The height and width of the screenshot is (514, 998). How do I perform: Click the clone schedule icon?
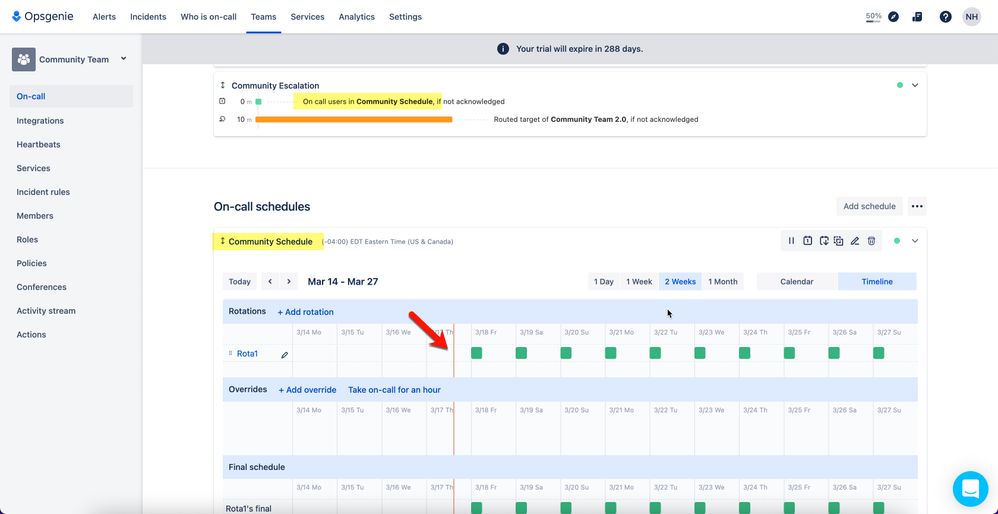pyautogui.click(x=838, y=240)
